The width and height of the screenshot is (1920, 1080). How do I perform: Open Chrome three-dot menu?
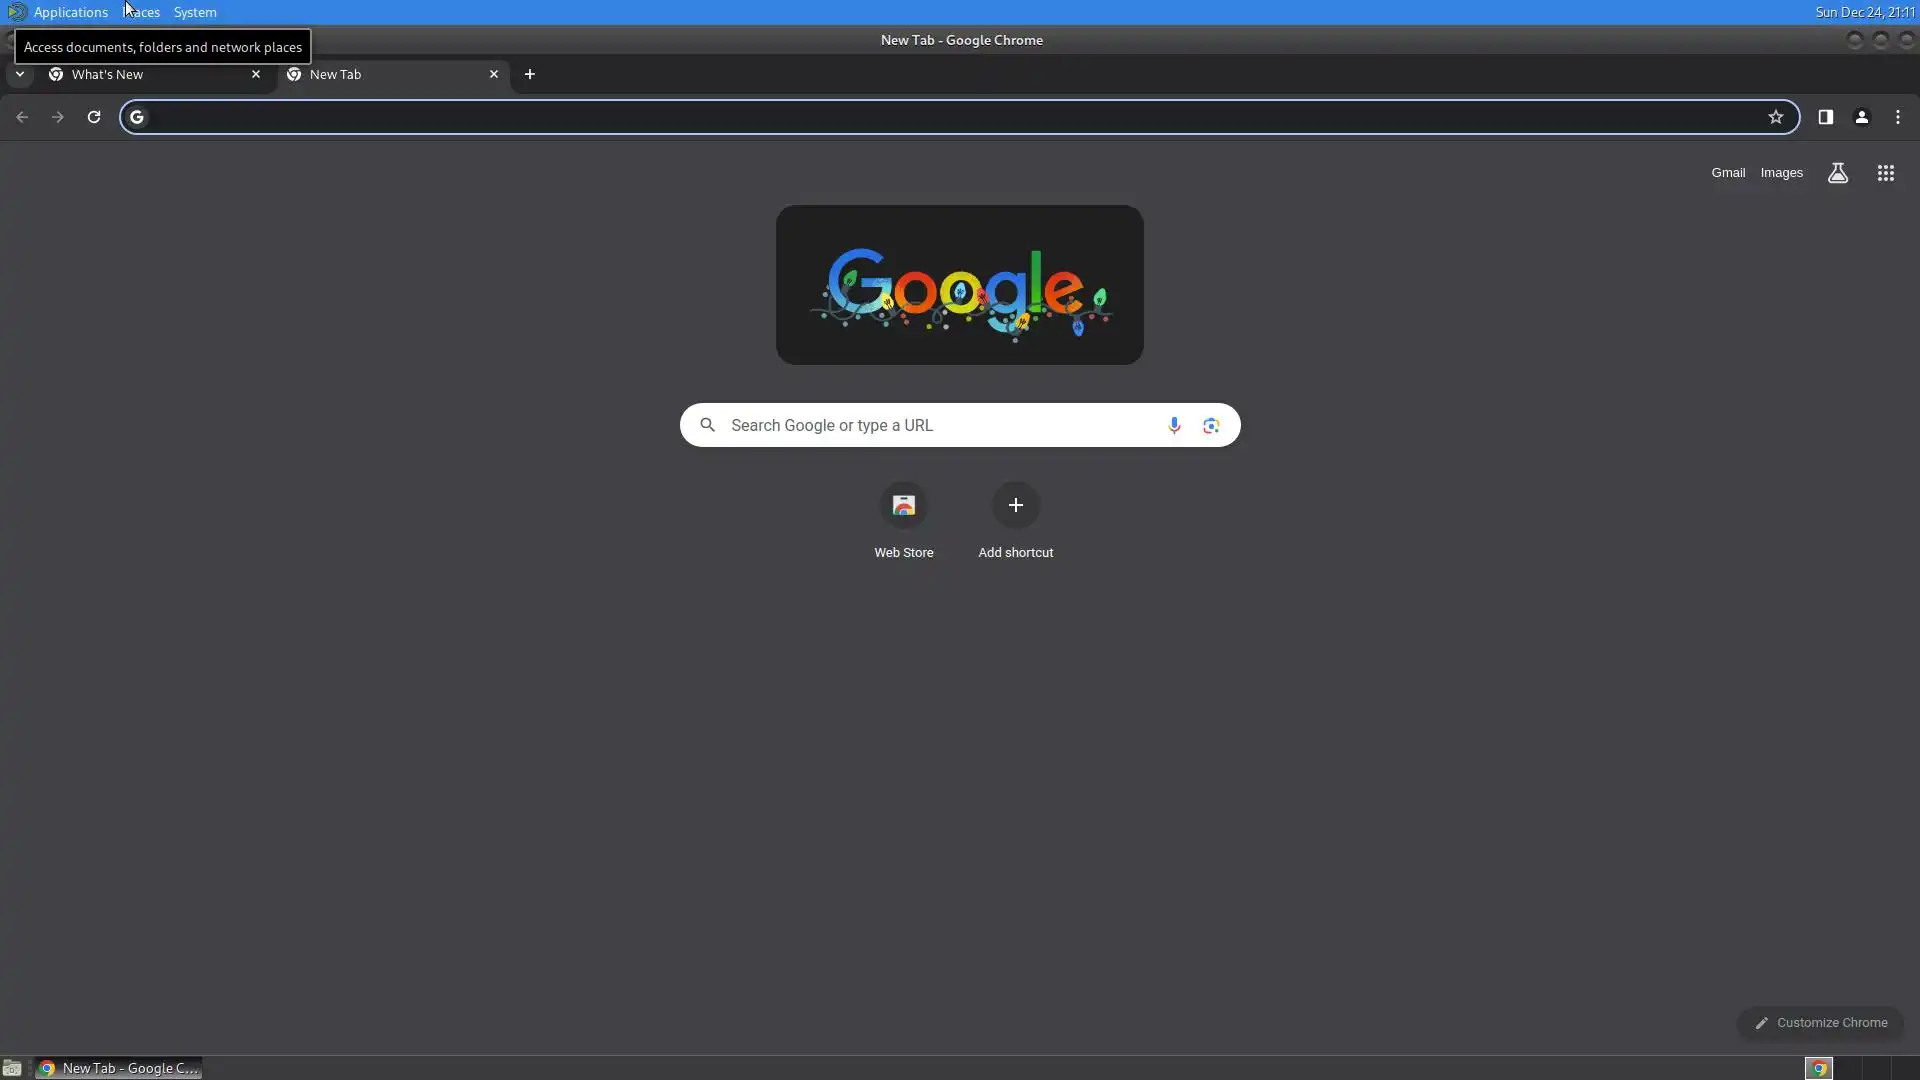point(1897,117)
